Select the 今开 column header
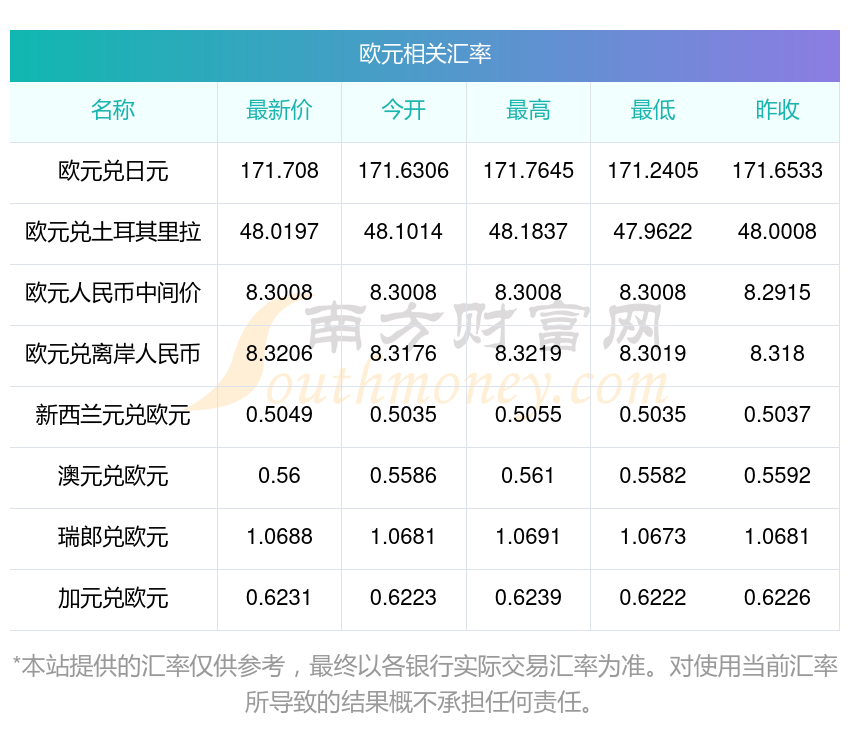The image size is (850, 733). coord(403,110)
